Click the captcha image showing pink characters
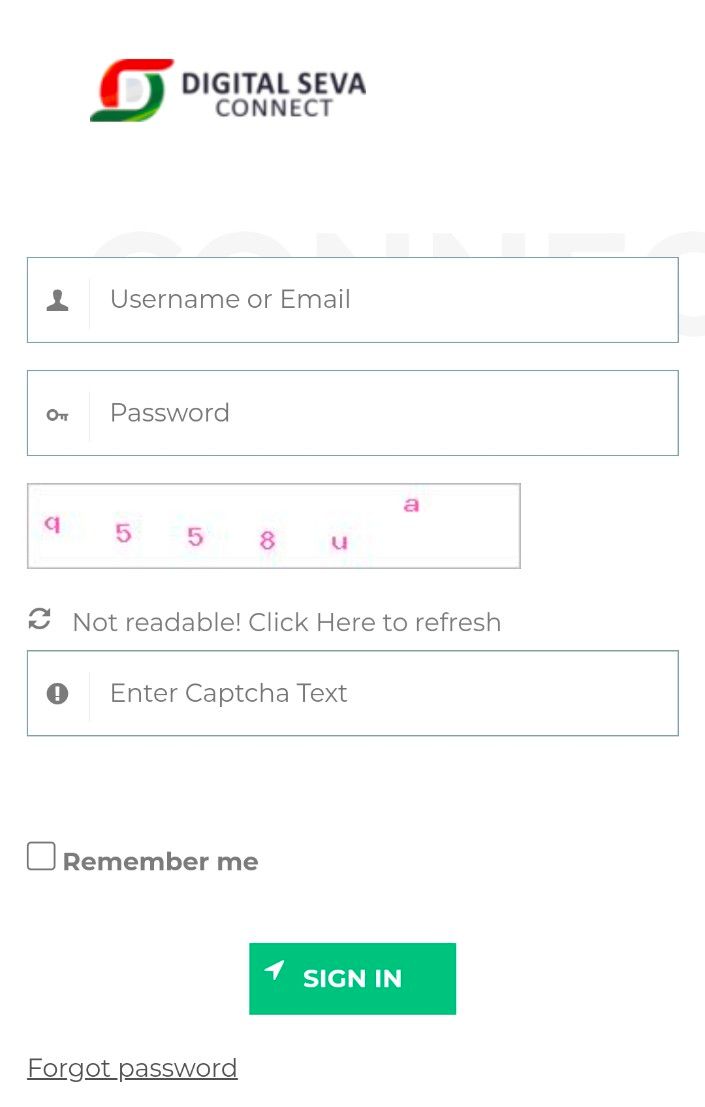This screenshot has height=1107, width=705. (x=274, y=525)
